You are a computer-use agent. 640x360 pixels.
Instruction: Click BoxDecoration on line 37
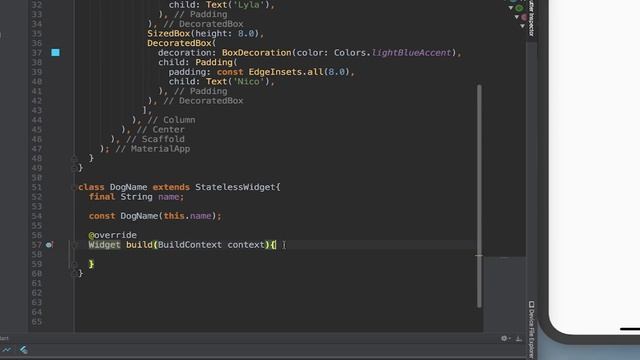click(257, 53)
